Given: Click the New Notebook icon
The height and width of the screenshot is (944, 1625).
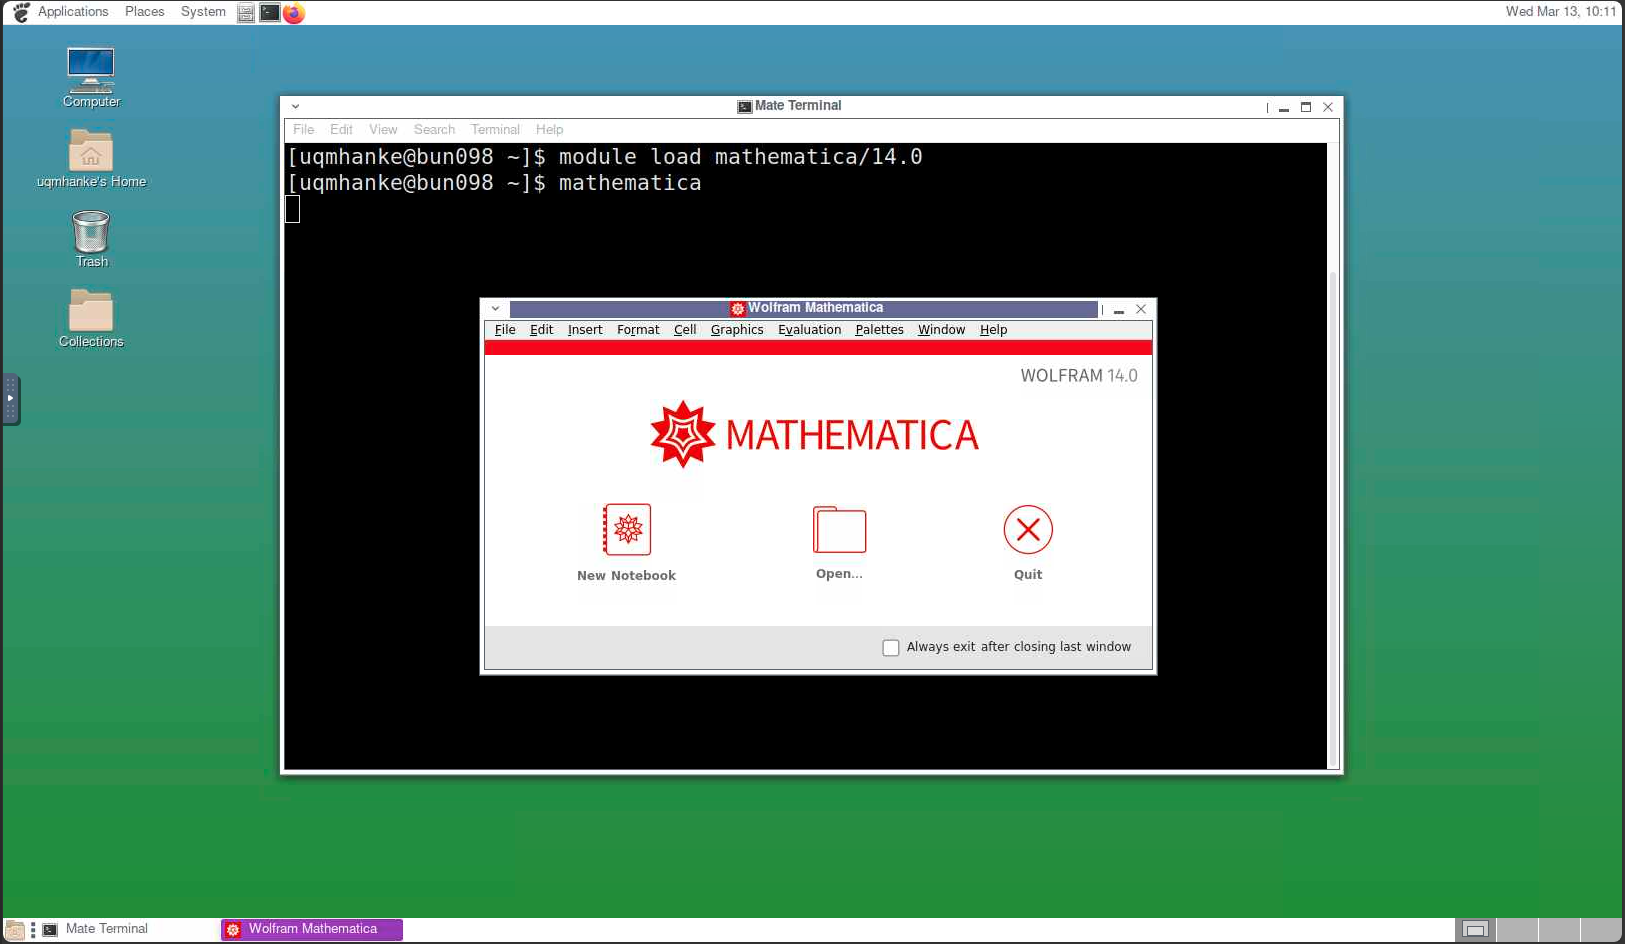Looking at the screenshot, I should pyautogui.click(x=627, y=529).
